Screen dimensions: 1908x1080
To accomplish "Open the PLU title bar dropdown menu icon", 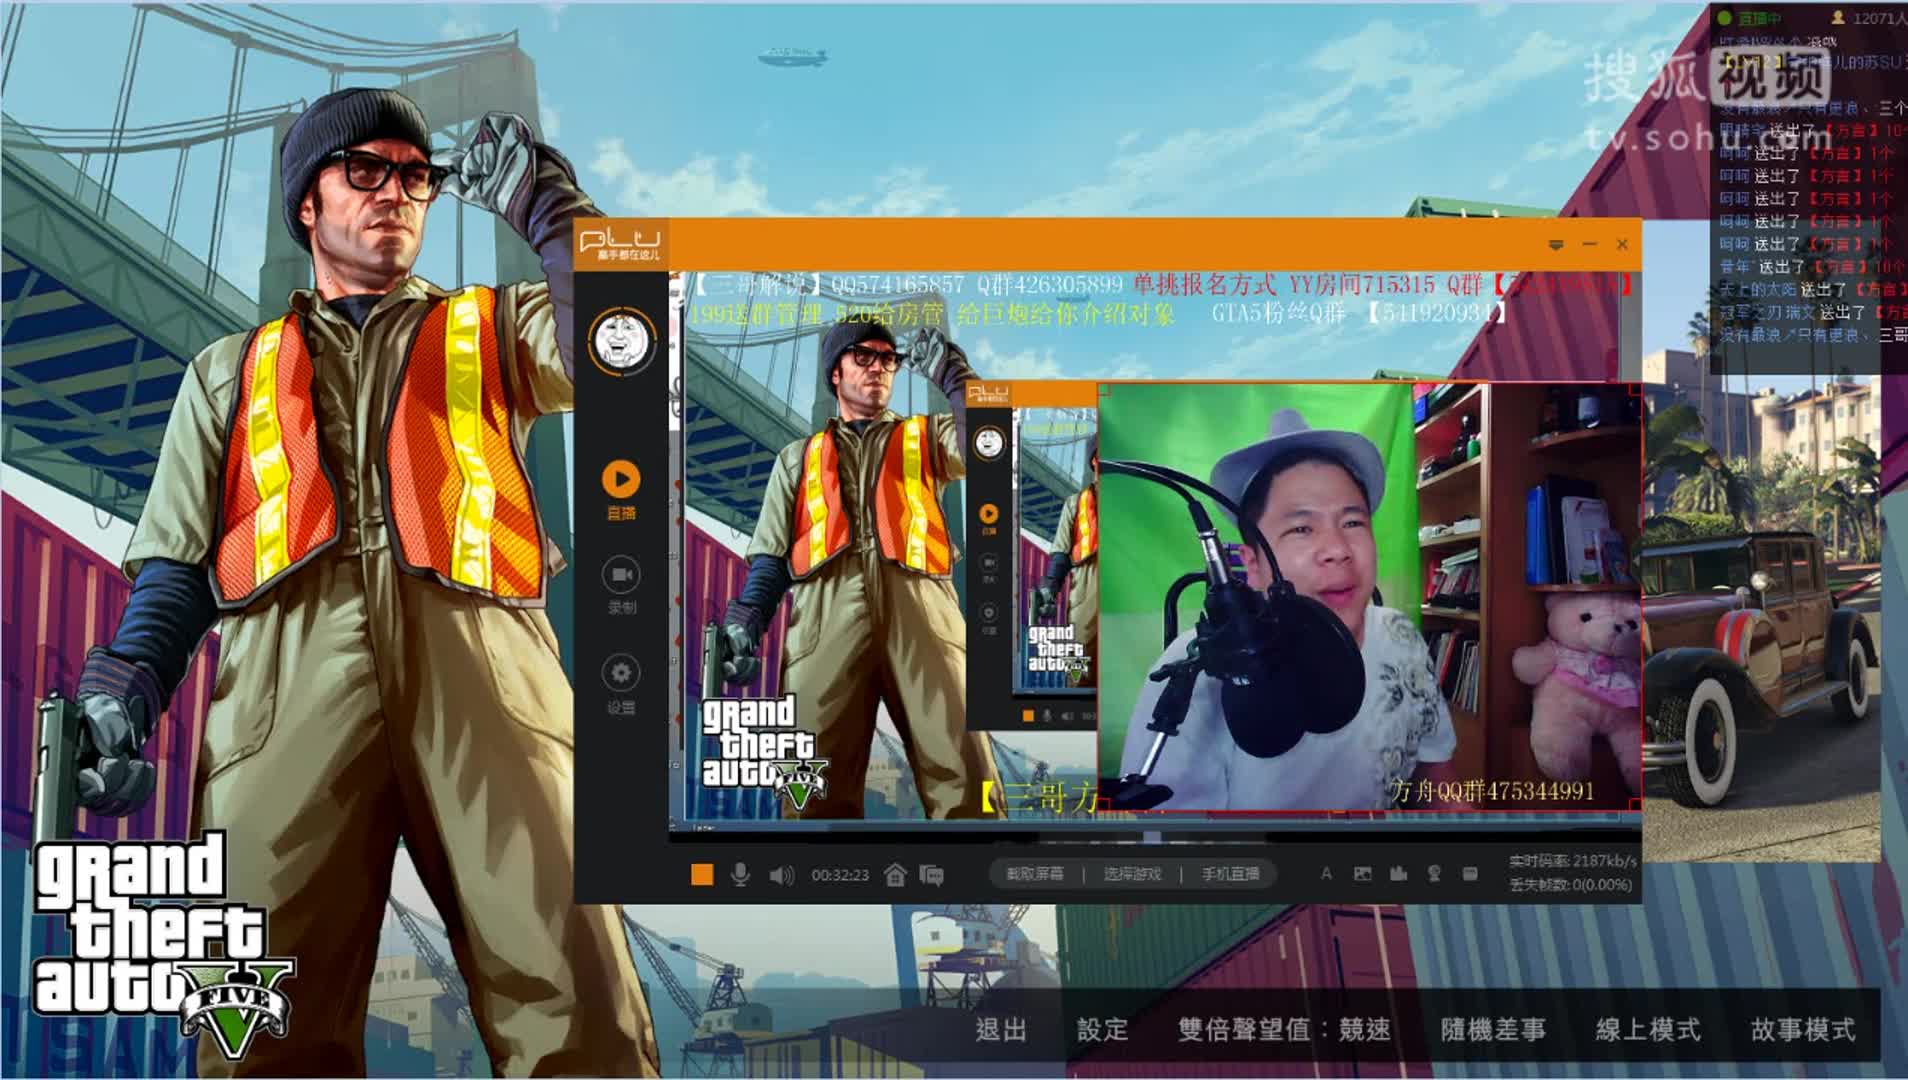I will tap(1556, 245).
